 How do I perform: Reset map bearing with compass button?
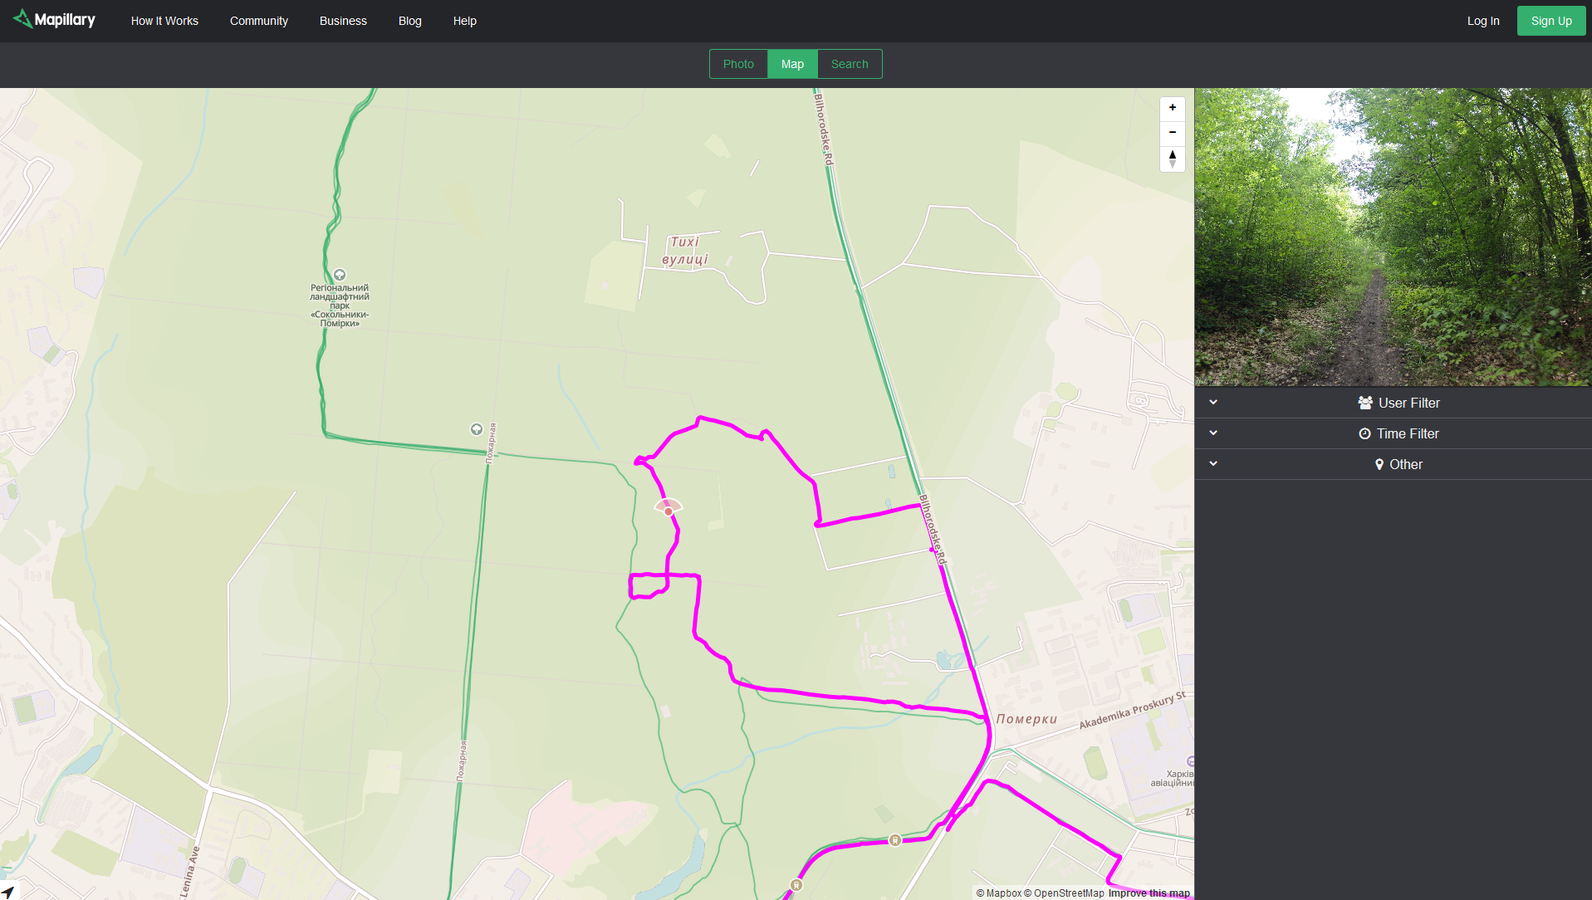(x=1172, y=158)
